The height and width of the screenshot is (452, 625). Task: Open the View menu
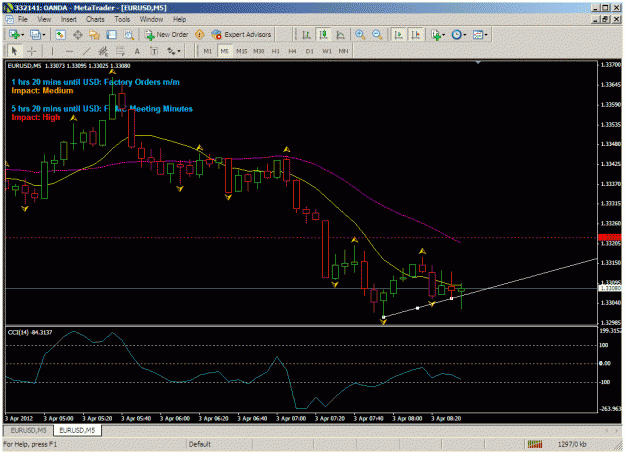pyautogui.click(x=44, y=19)
